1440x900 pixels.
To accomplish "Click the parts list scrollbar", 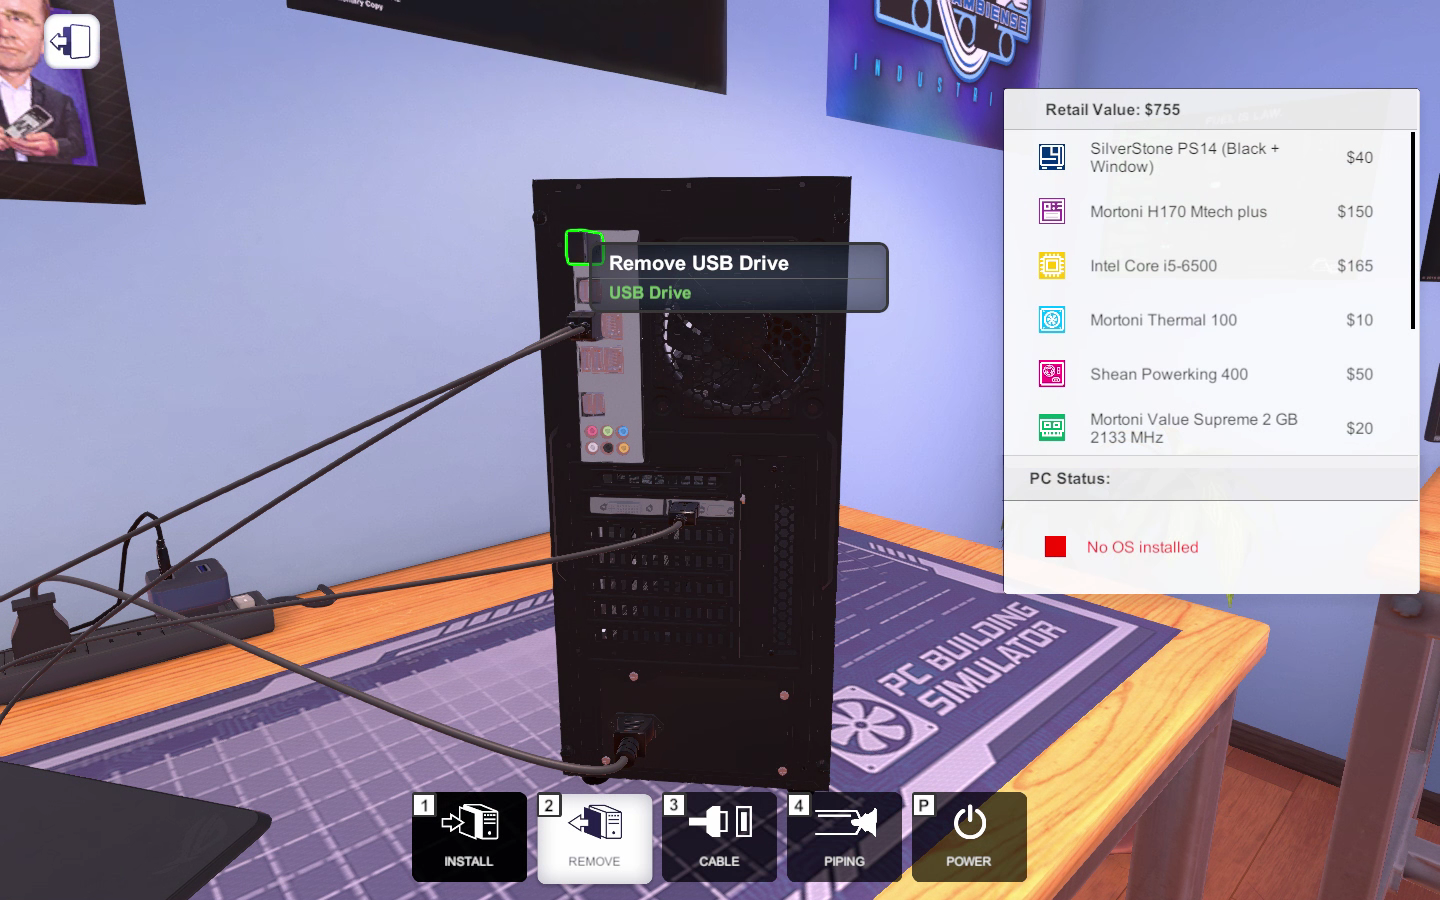I will [1413, 230].
